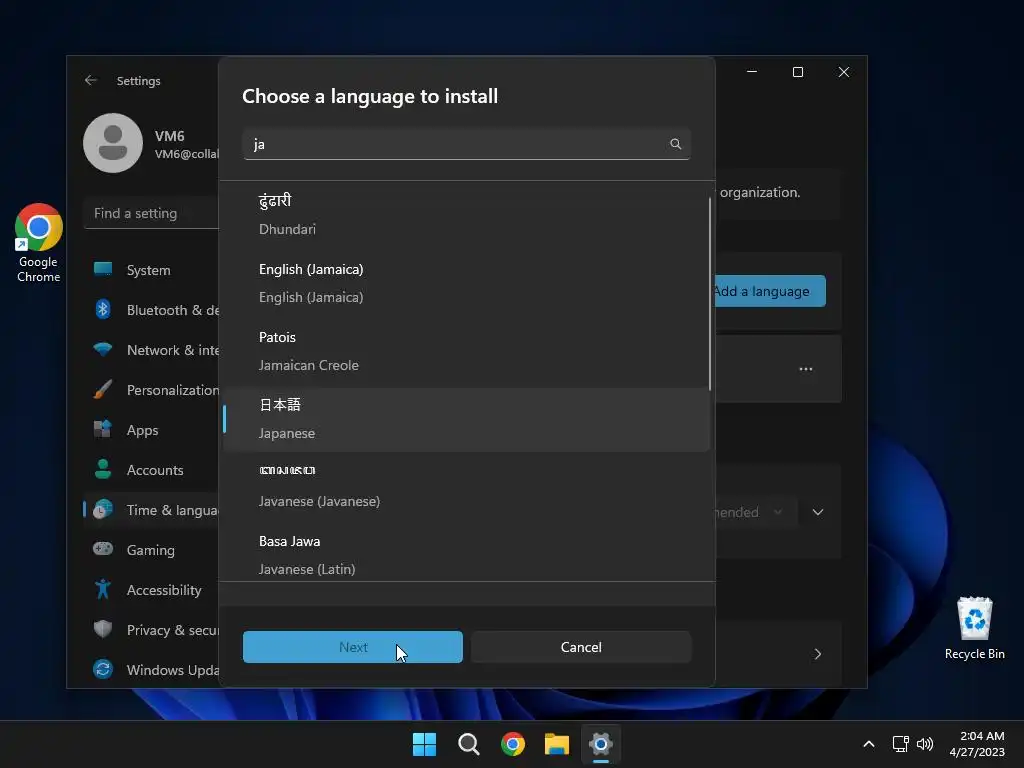The image size is (1024, 768).
Task: Select Patois Jamaican Creole
Action: (466, 351)
